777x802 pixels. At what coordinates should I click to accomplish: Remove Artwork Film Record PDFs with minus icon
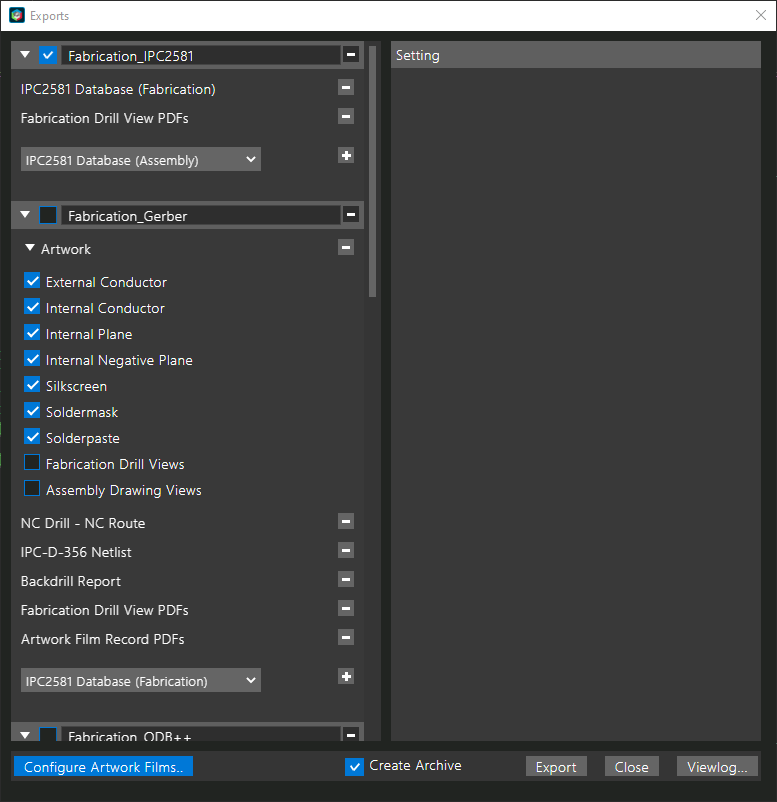[x=346, y=637]
